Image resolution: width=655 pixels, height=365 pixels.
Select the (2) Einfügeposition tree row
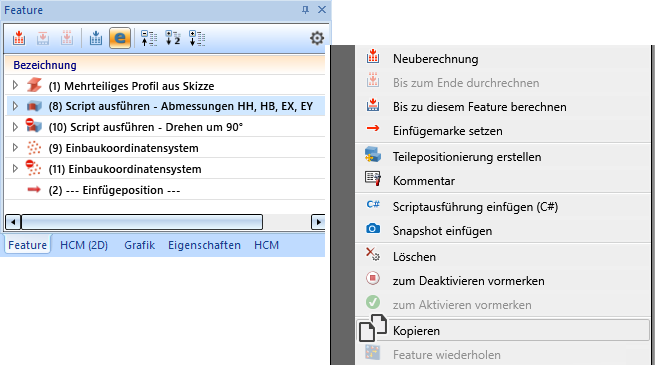(165, 190)
